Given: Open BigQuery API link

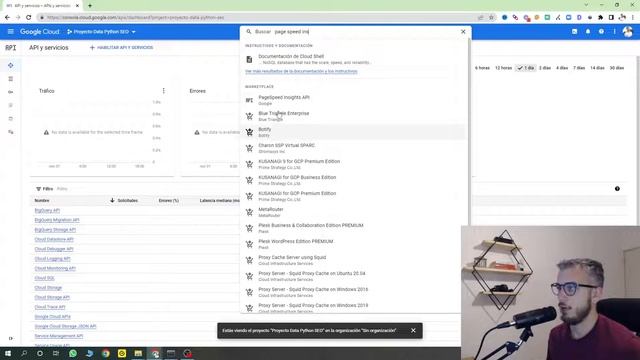Looking at the screenshot, I should pos(47,211).
